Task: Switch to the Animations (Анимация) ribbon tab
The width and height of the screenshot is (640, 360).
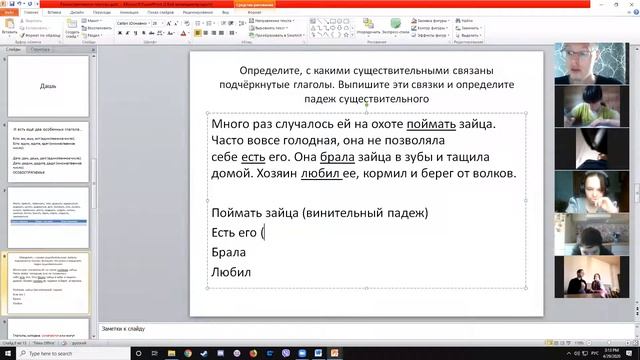Action: click(129, 12)
